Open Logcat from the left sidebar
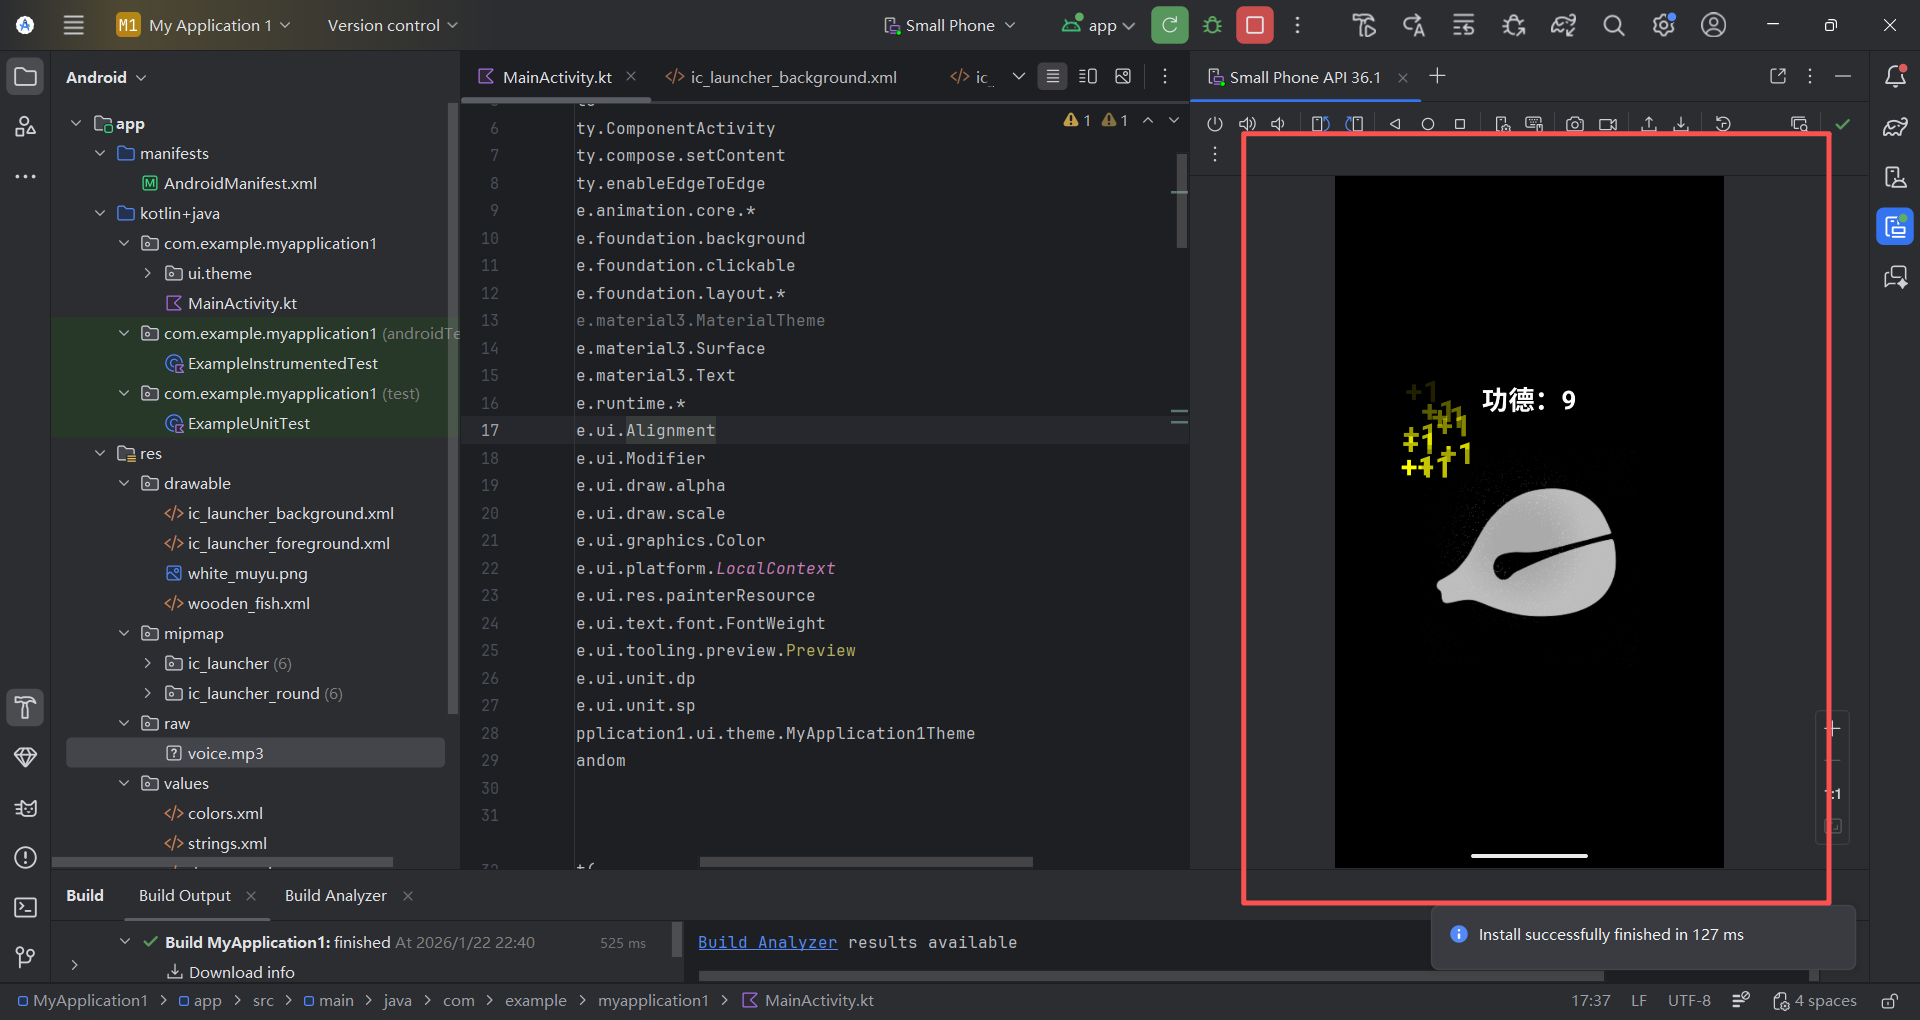The height and width of the screenshot is (1020, 1920). (26, 808)
